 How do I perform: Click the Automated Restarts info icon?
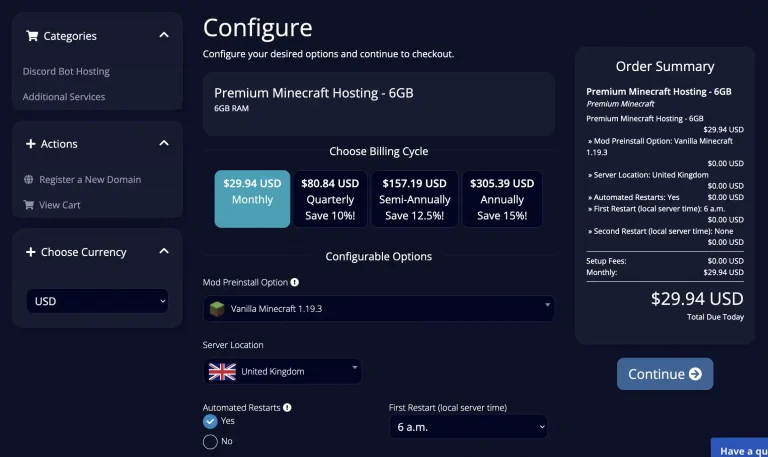tap(287, 408)
